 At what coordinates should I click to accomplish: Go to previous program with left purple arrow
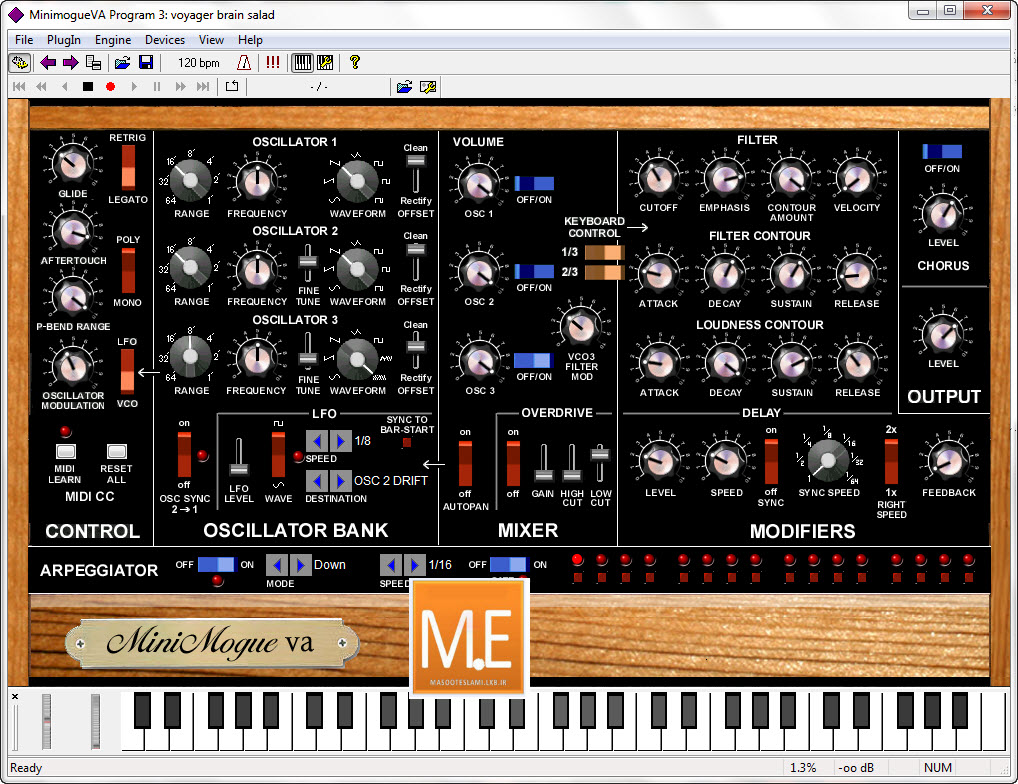47,62
